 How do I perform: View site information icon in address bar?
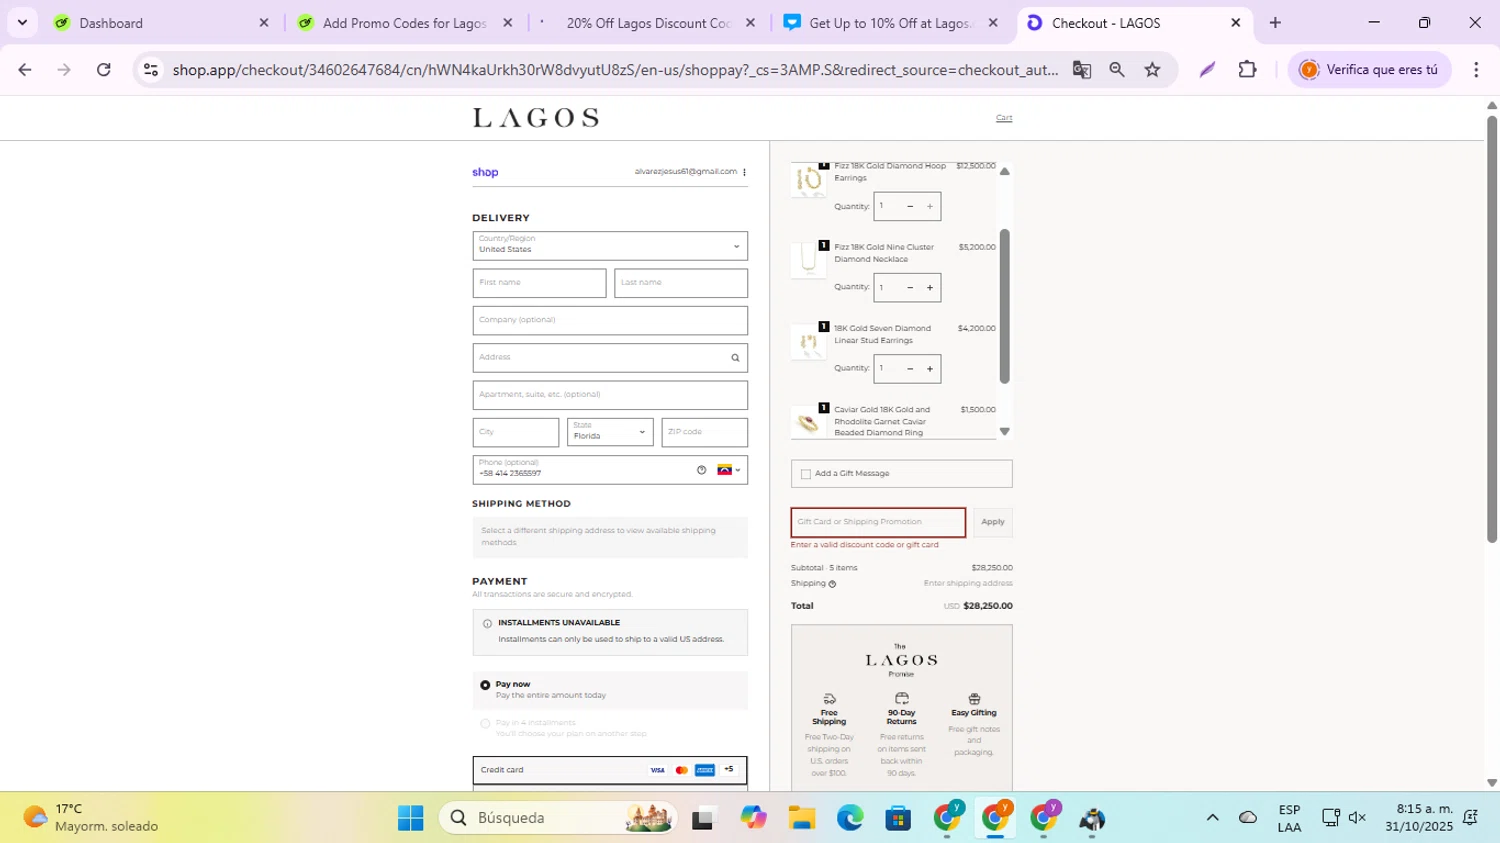coord(151,70)
